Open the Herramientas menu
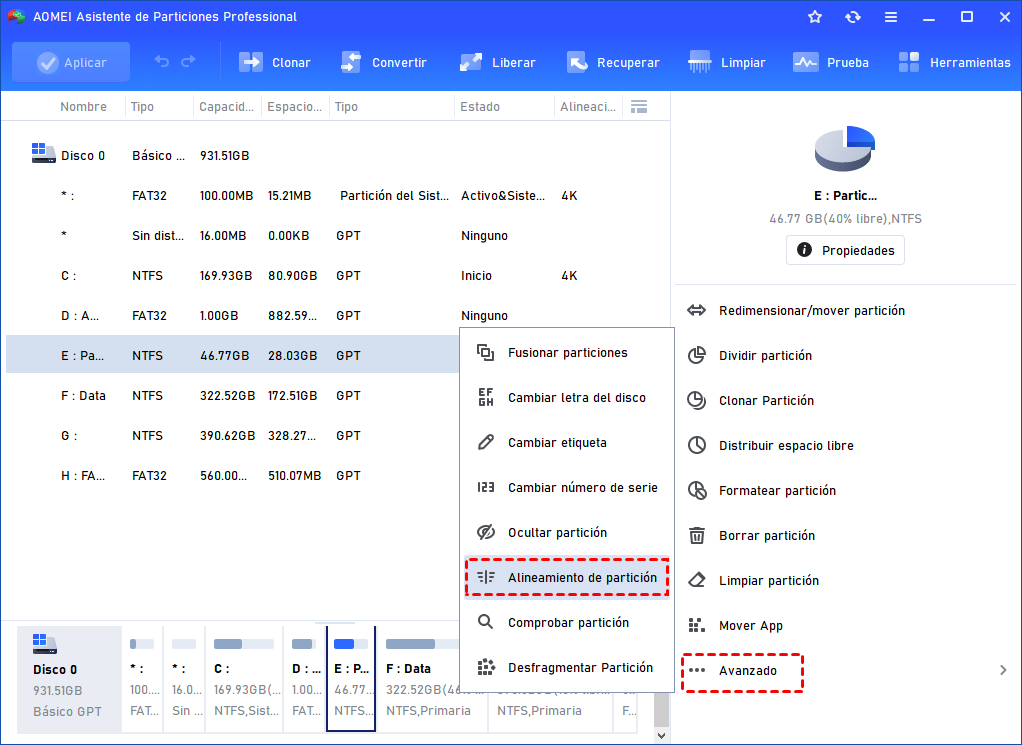The image size is (1022, 745). tap(954, 62)
